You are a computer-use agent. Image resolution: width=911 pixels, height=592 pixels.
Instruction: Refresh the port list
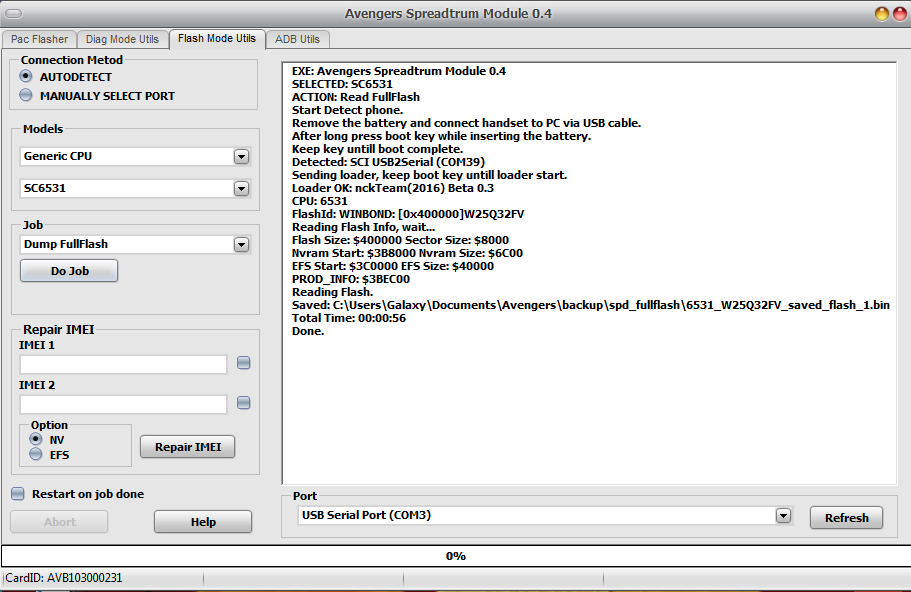847,518
